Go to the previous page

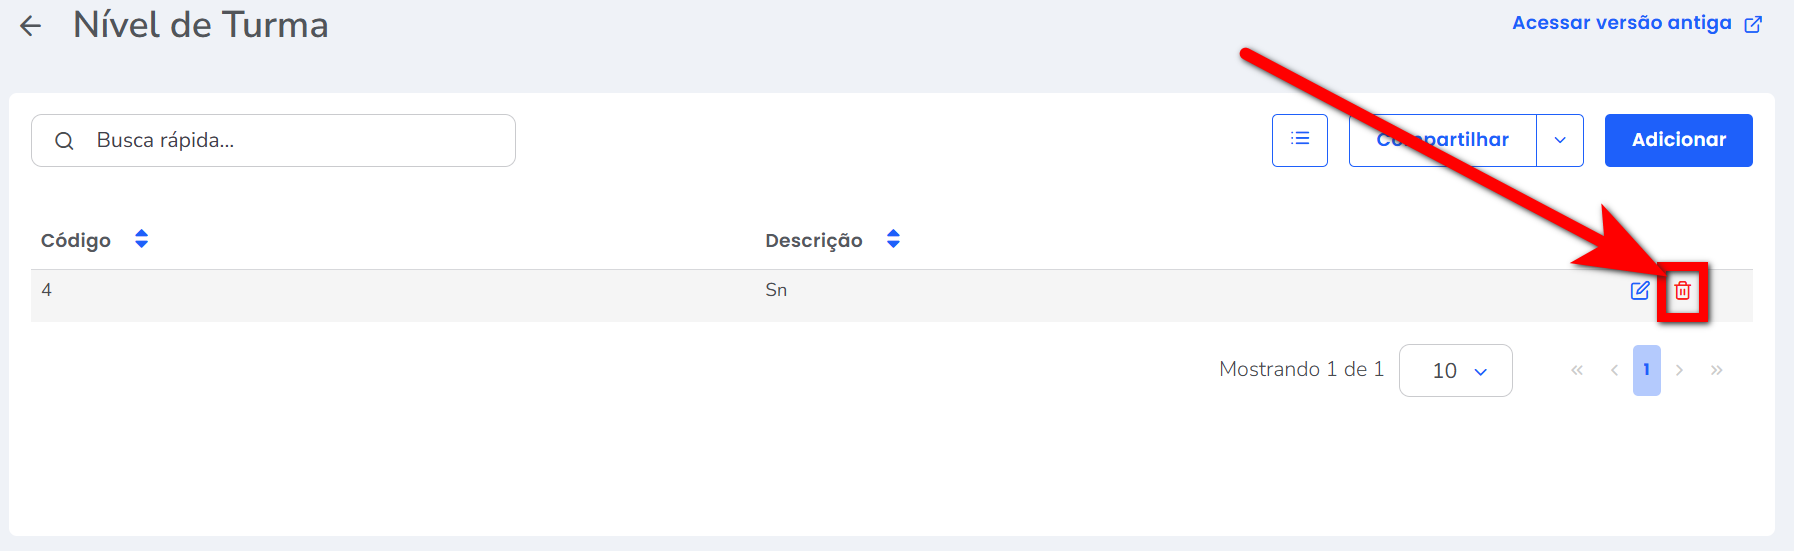(x=1614, y=371)
